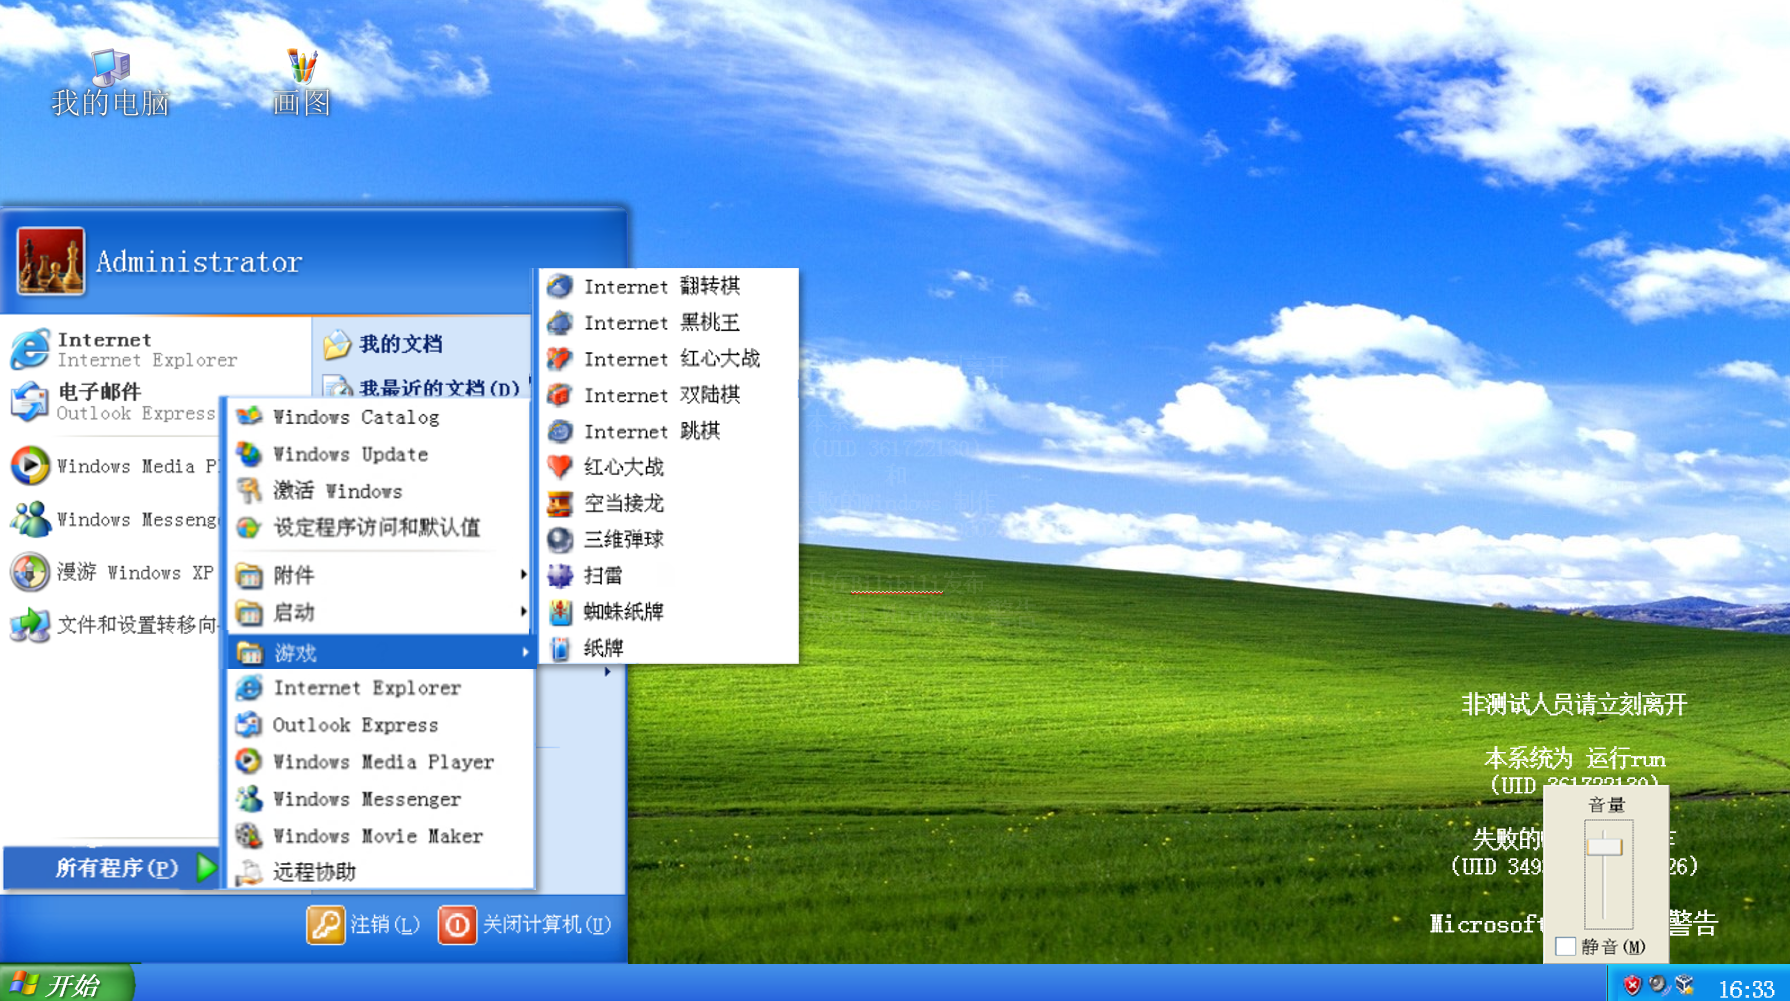
Task: Toggle the 静音(M) mute checkbox
Action: tap(1566, 946)
